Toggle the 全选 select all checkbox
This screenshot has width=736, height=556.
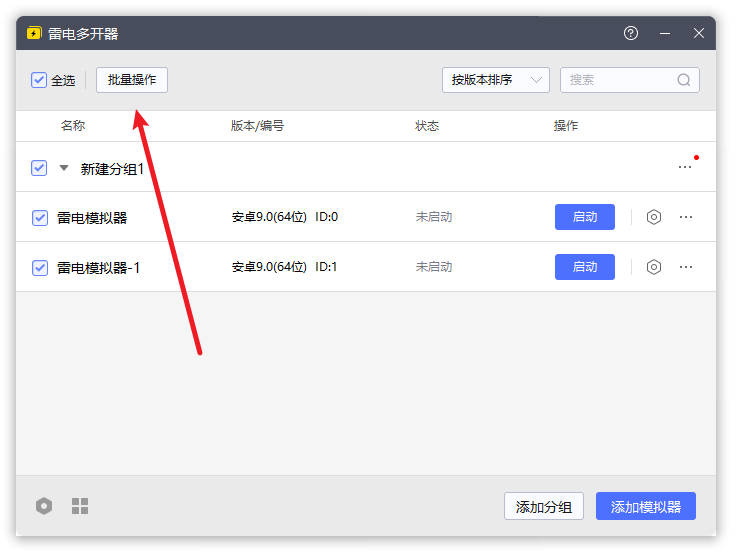39,80
